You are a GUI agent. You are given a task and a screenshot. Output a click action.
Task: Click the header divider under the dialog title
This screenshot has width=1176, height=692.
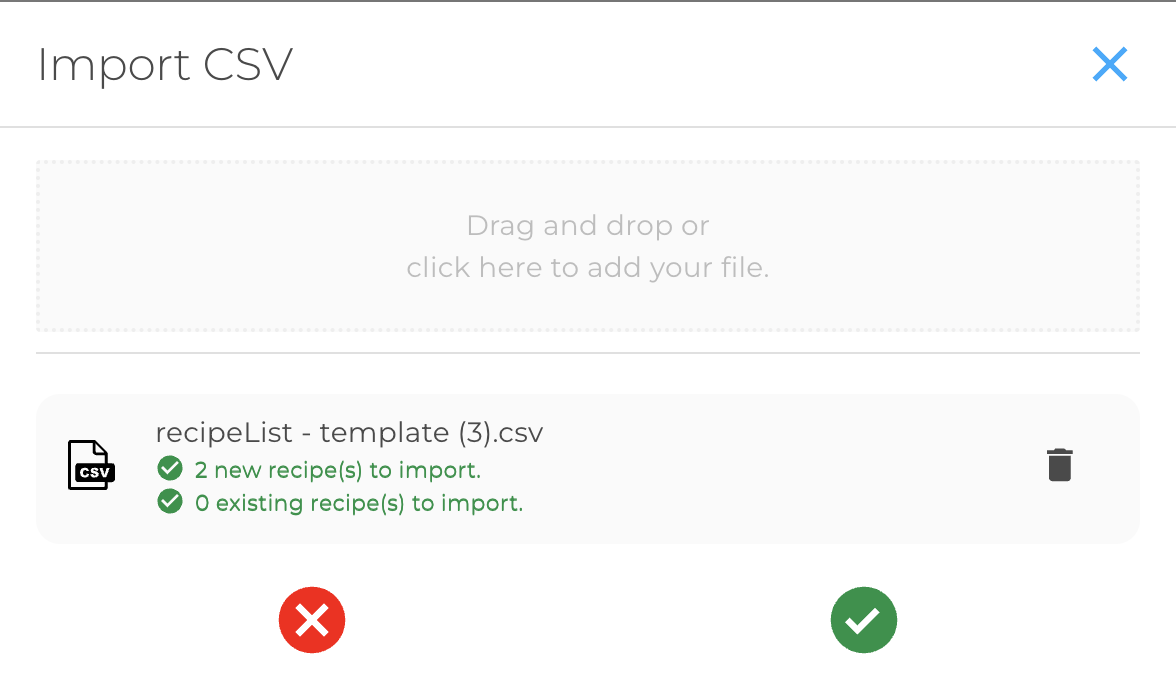click(x=587, y=127)
